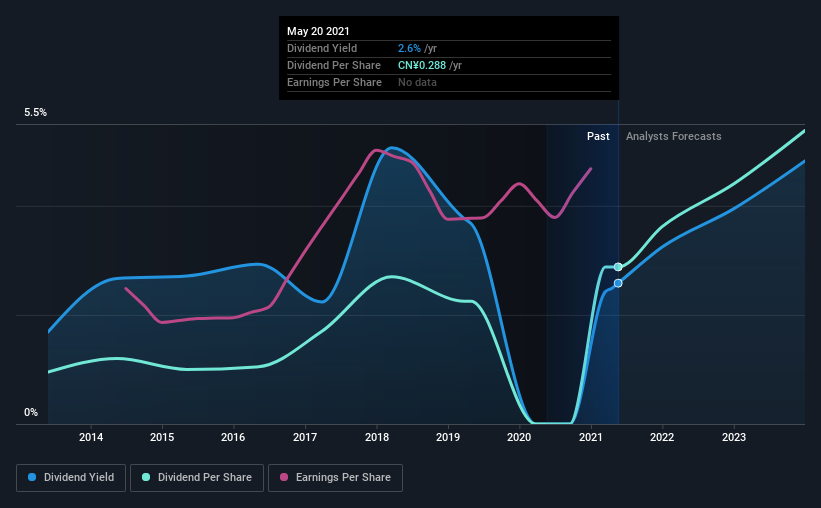Click the blue Dividend Yield legend dot
The height and width of the screenshot is (508, 821).
coord(32,477)
